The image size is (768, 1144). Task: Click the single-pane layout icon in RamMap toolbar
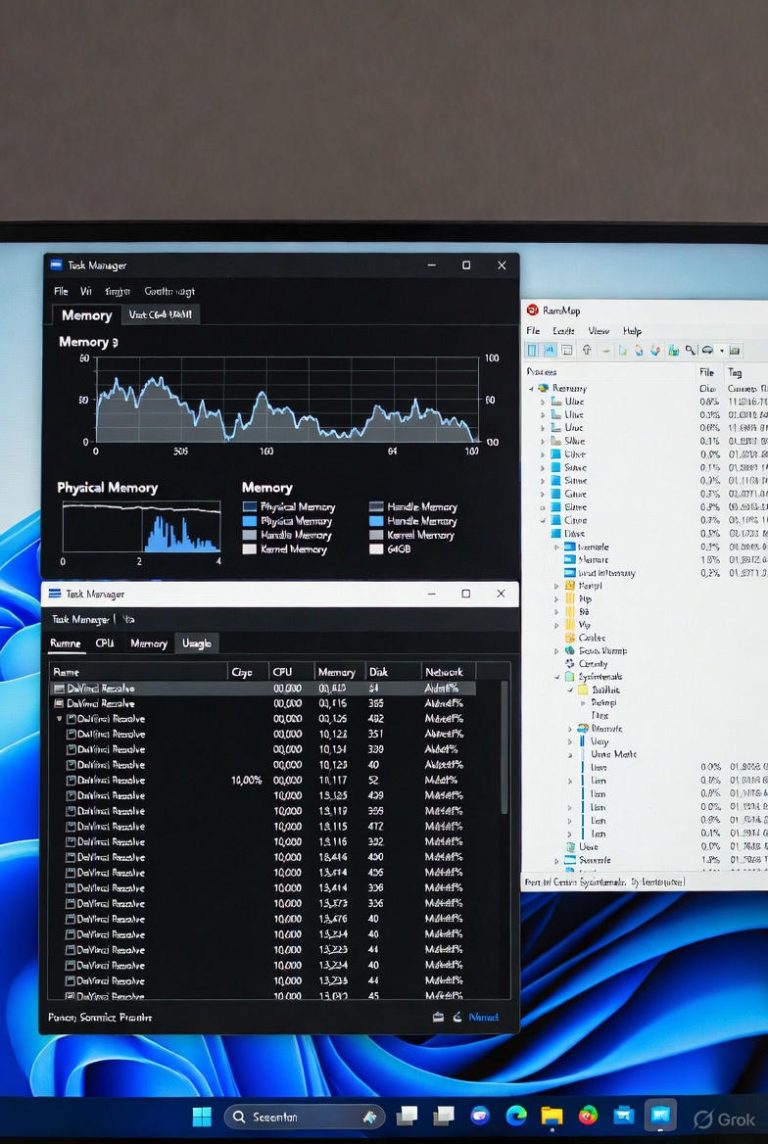pos(532,350)
